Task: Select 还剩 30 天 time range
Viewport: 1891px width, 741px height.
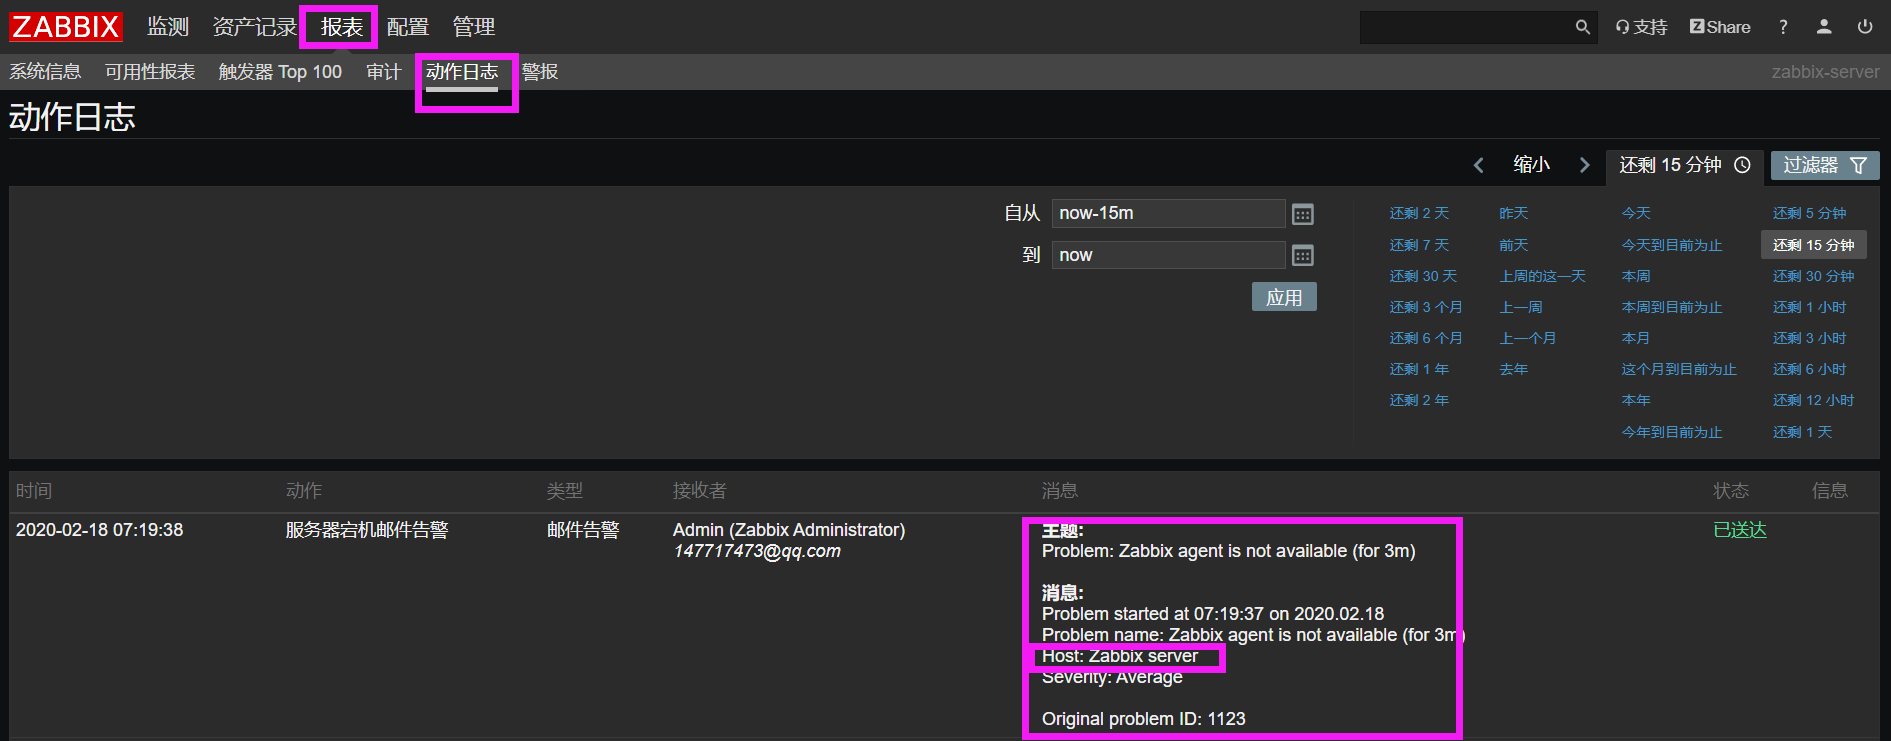Action: pyautogui.click(x=1423, y=276)
